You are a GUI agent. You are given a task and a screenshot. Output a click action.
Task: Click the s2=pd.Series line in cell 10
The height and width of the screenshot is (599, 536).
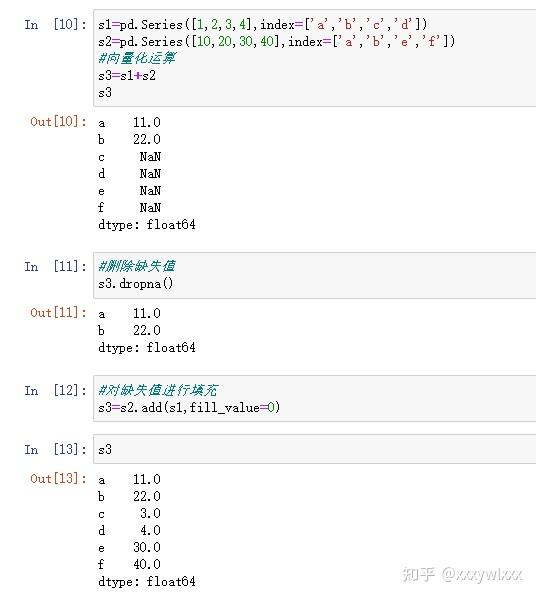(277, 41)
